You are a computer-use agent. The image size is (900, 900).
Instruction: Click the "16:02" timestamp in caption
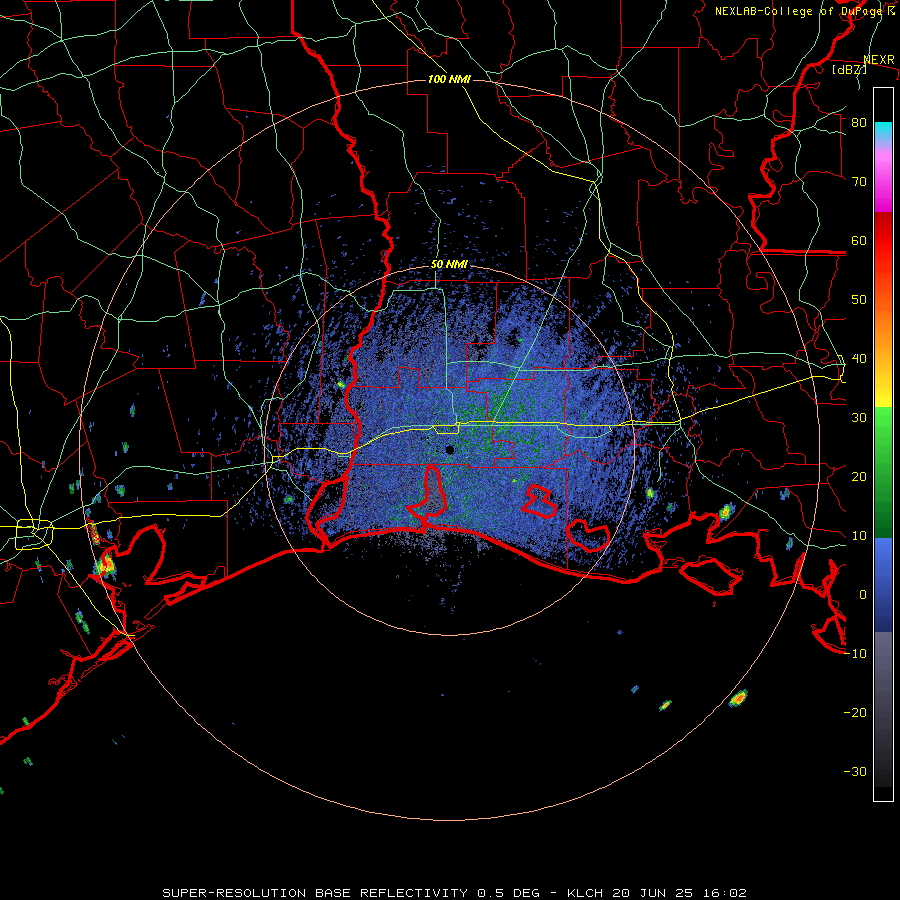point(724,893)
